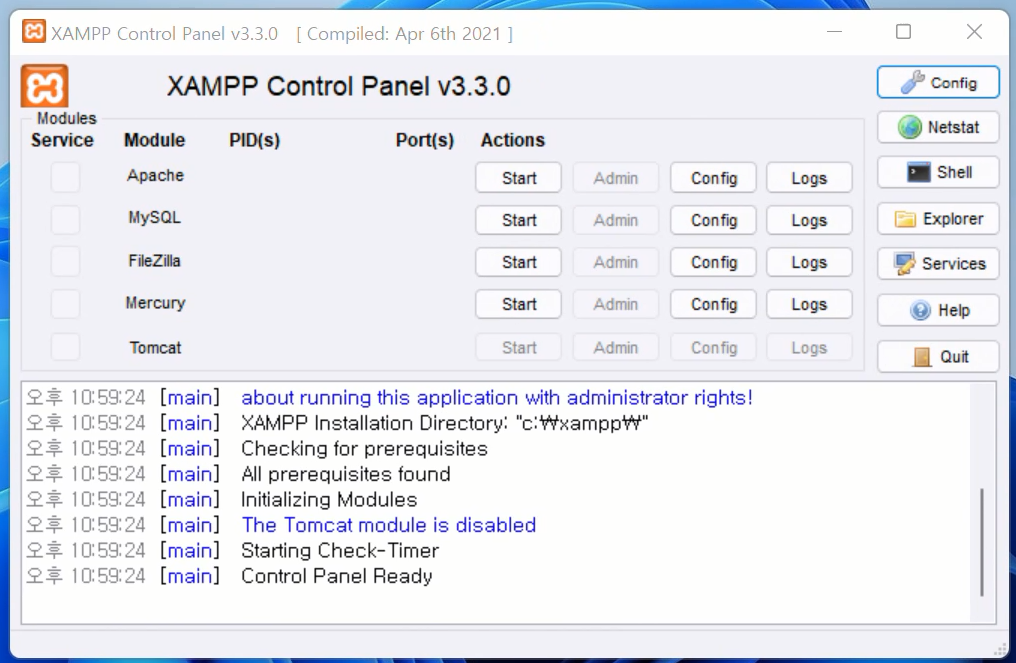Open Apache Config menu
This screenshot has width=1016, height=663.
tap(713, 178)
